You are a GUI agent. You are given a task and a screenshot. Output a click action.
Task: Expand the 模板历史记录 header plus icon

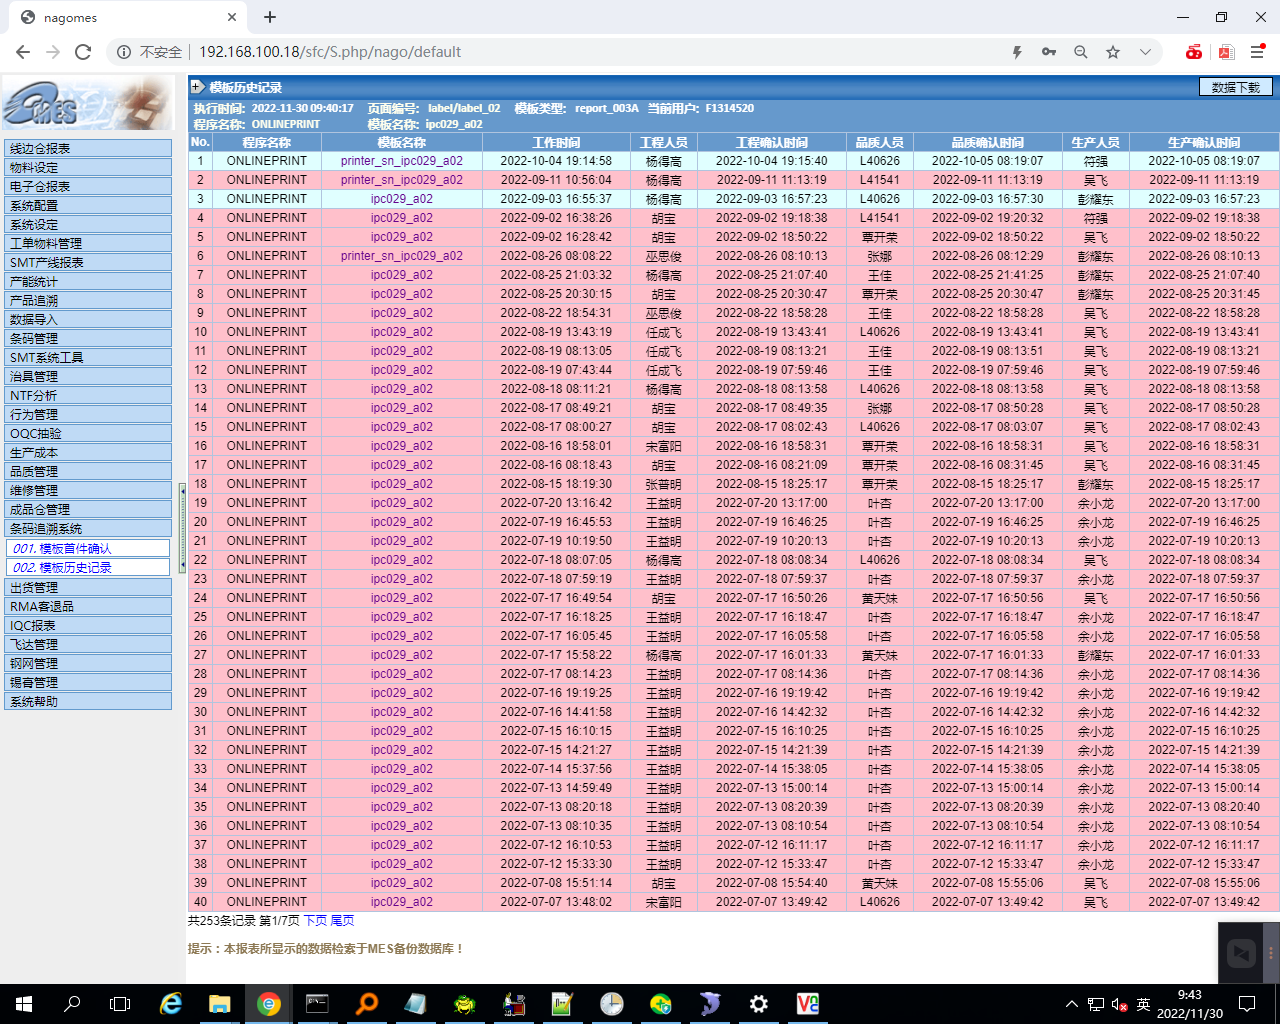198,87
